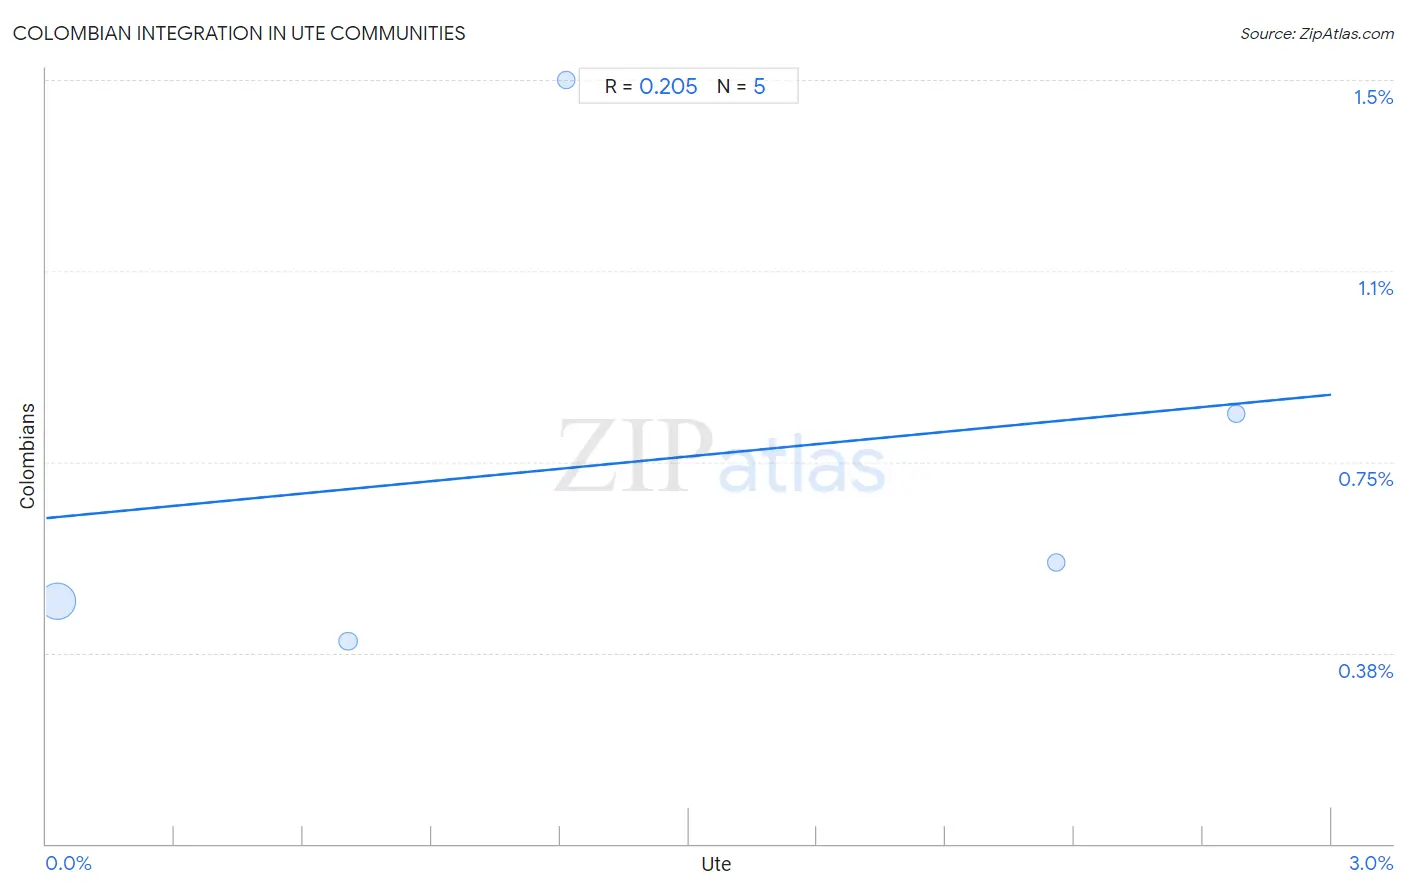The width and height of the screenshot is (1406, 892).
Task: Click the blue regression trend line
Action: (688, 456)
